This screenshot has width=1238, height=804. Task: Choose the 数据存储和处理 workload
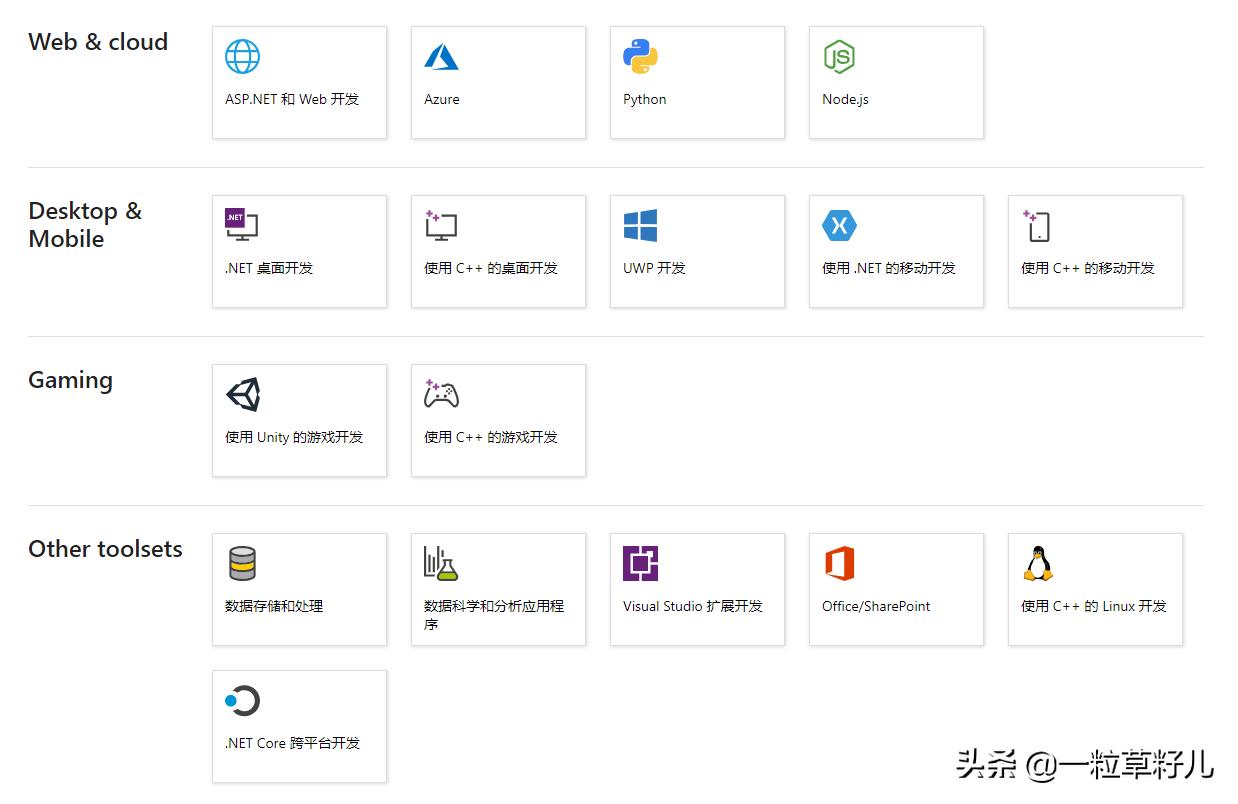(299, 589)
